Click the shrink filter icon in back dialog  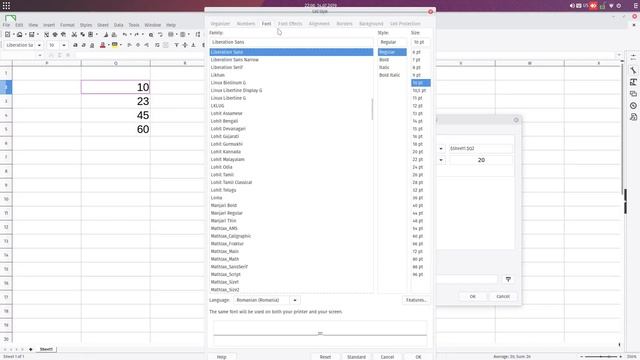coord(508,279)
